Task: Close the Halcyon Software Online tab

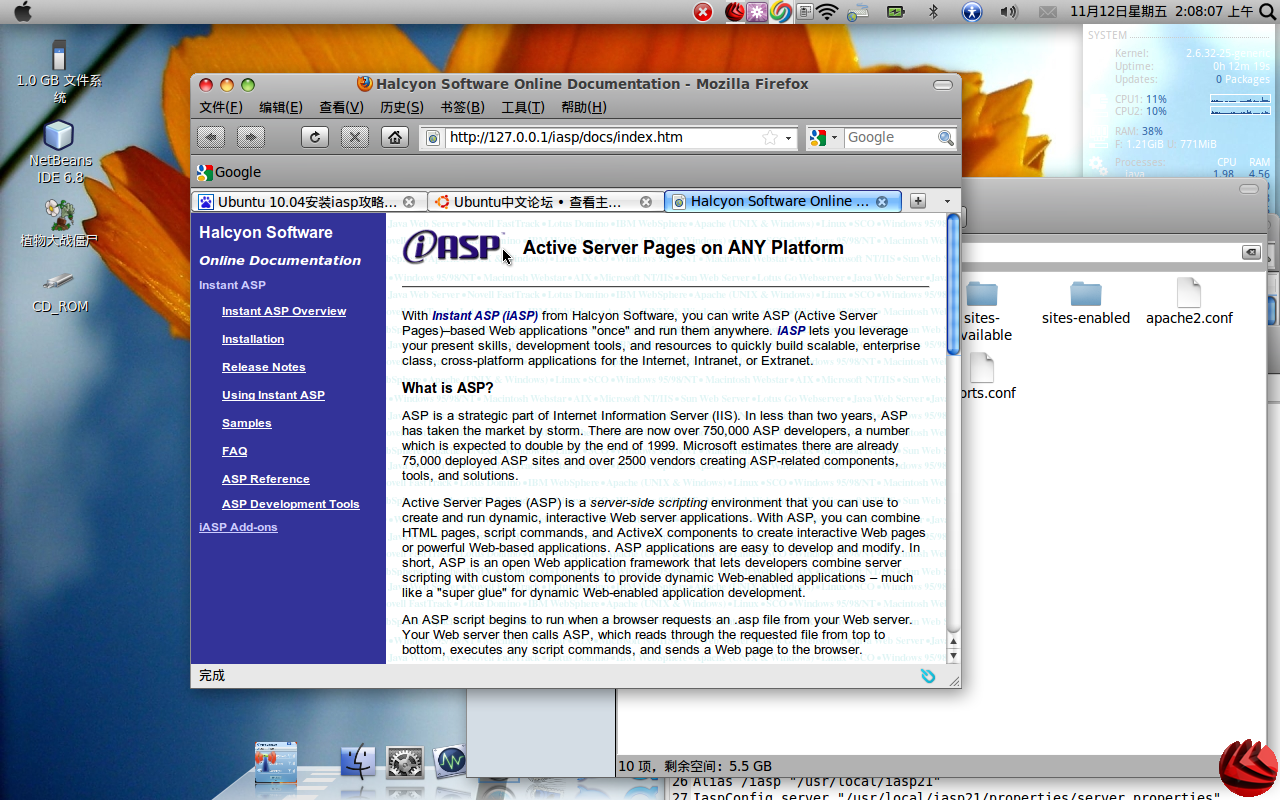Action: 882,202
